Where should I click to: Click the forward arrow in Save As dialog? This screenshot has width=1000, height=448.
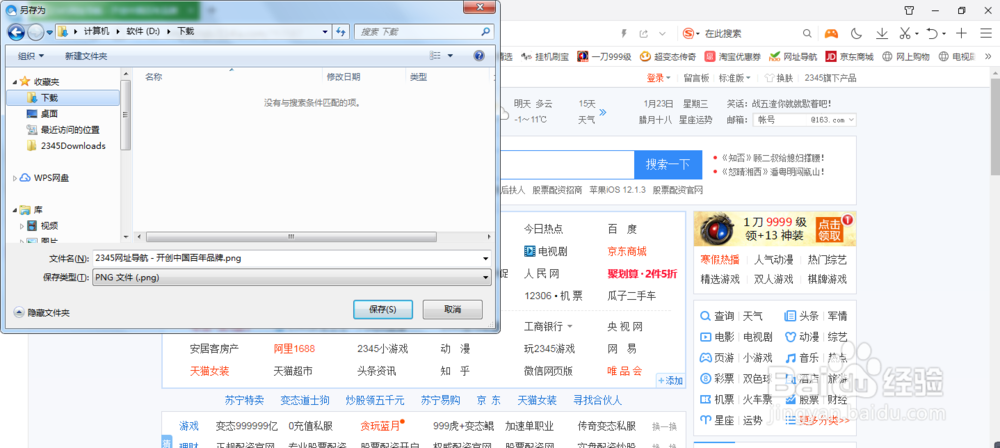click(36, 32)
